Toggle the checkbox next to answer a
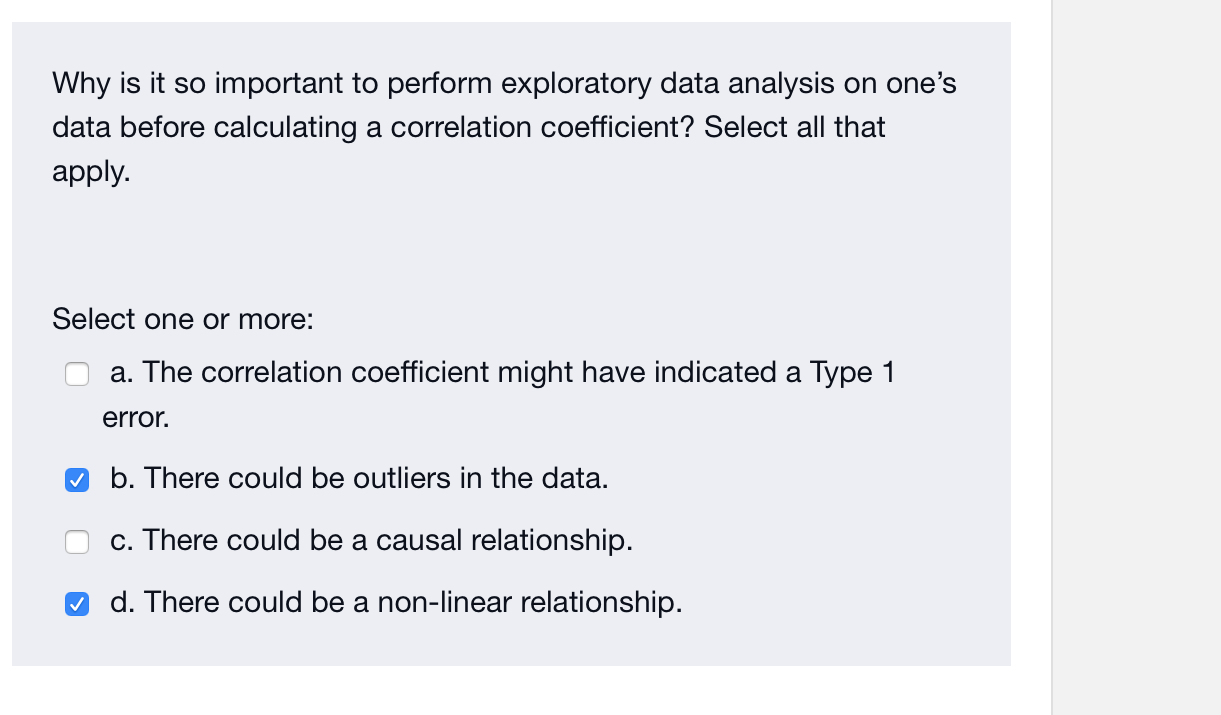 76,374
